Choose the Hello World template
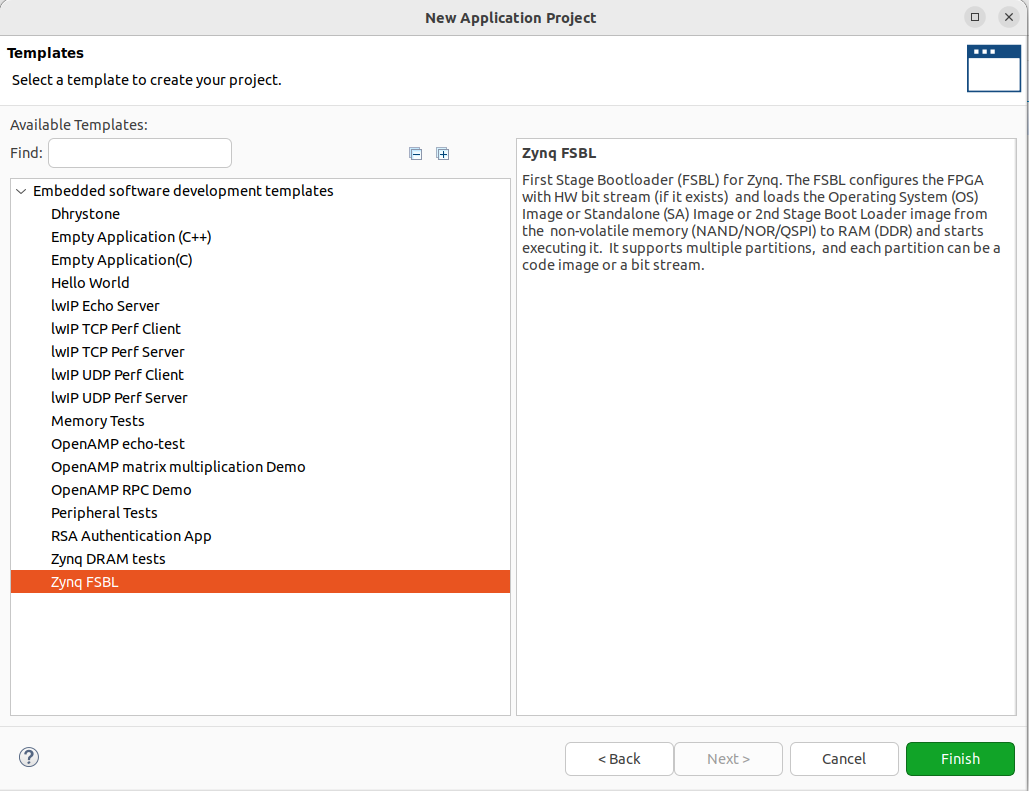This screenshot has width=1029, height=791. pyautogui.click(x=91, y=283)
